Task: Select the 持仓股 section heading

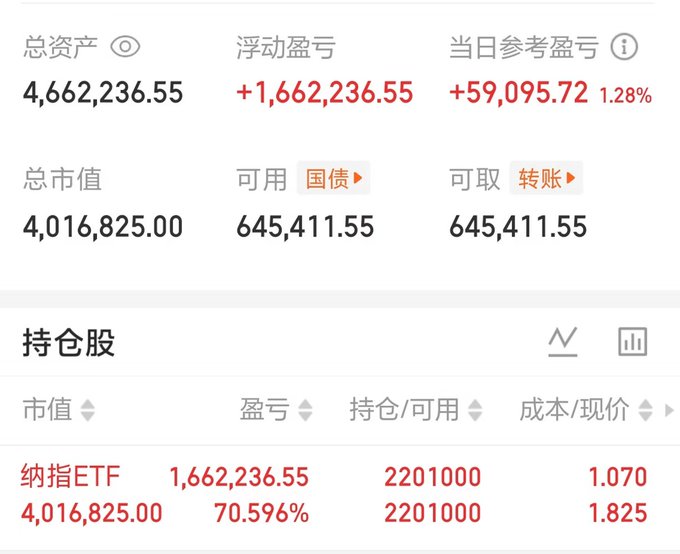Action: pos(69,343)
